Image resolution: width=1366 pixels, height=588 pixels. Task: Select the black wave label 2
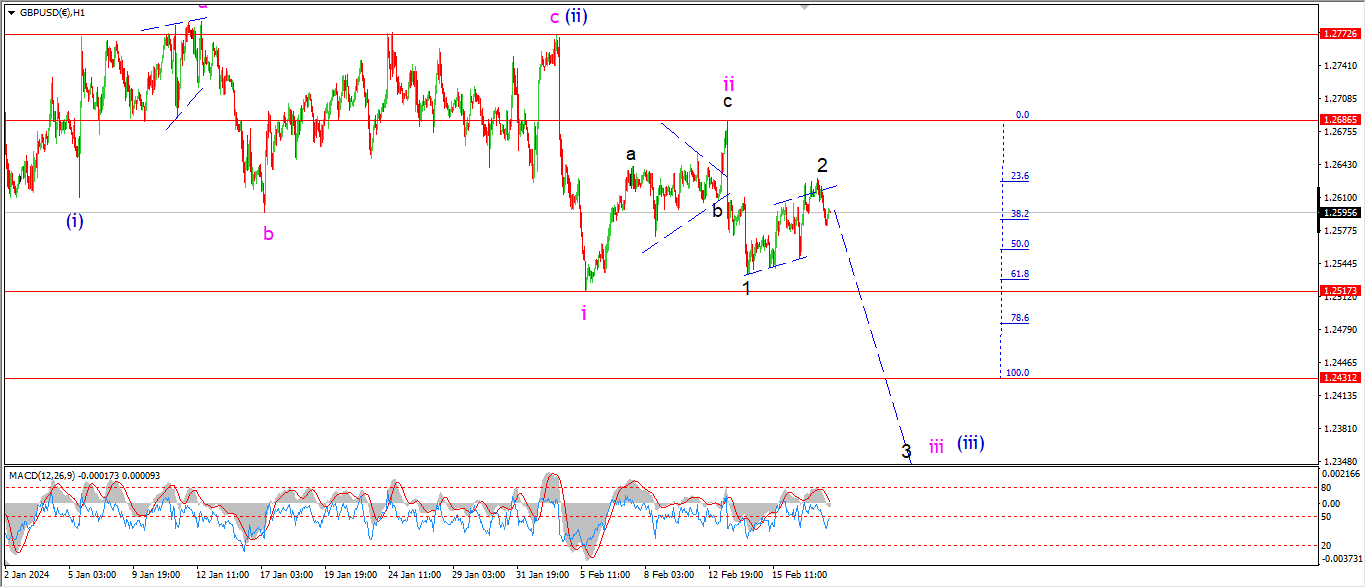pos(822,165)
